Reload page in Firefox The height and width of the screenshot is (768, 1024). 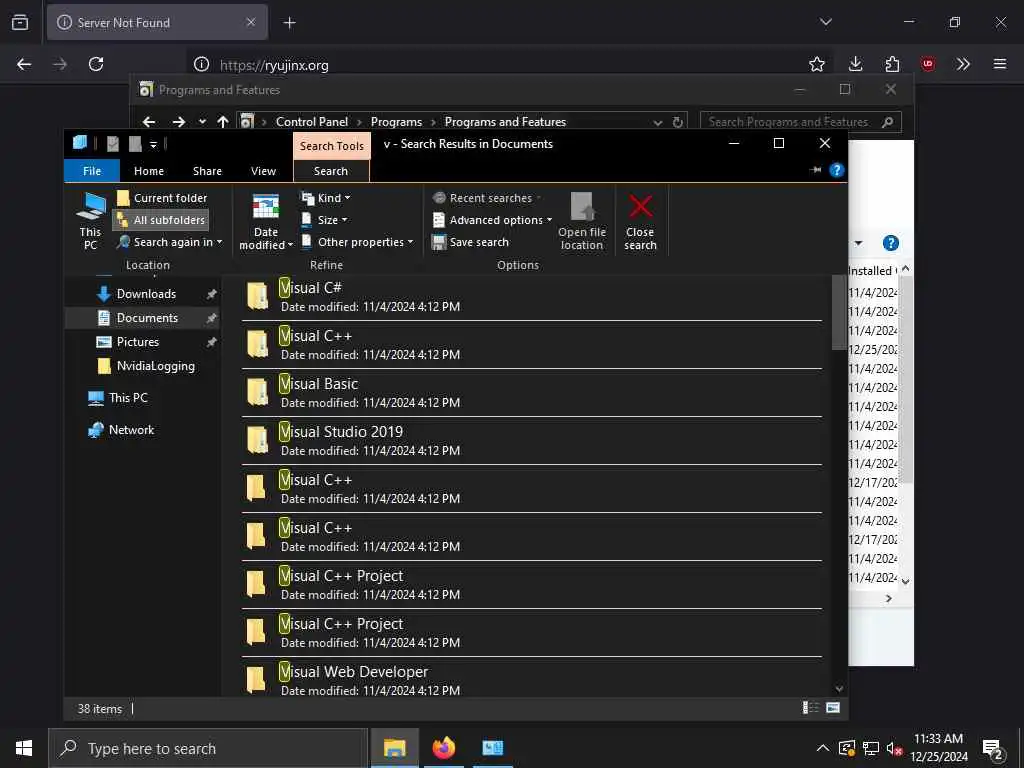coord(96,64)
